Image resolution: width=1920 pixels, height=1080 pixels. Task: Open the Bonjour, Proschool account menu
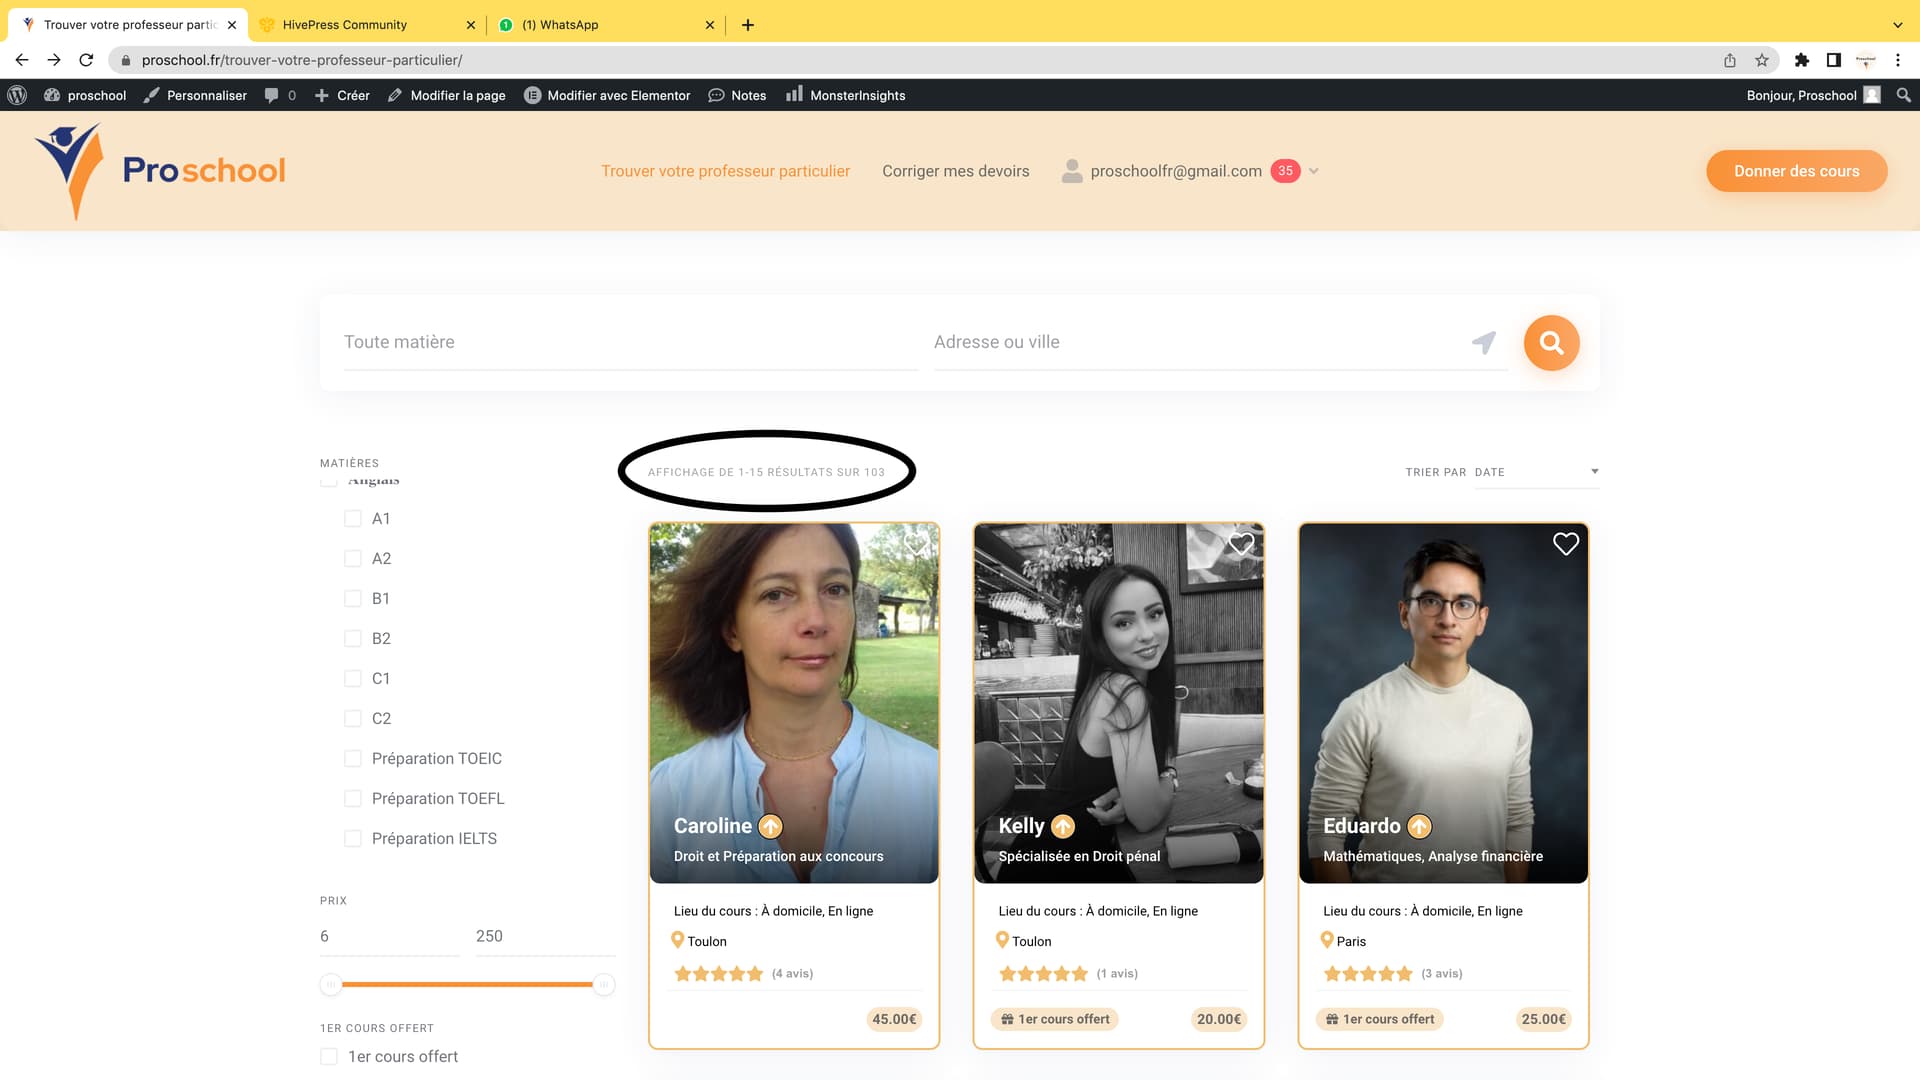coord(1813,95)
